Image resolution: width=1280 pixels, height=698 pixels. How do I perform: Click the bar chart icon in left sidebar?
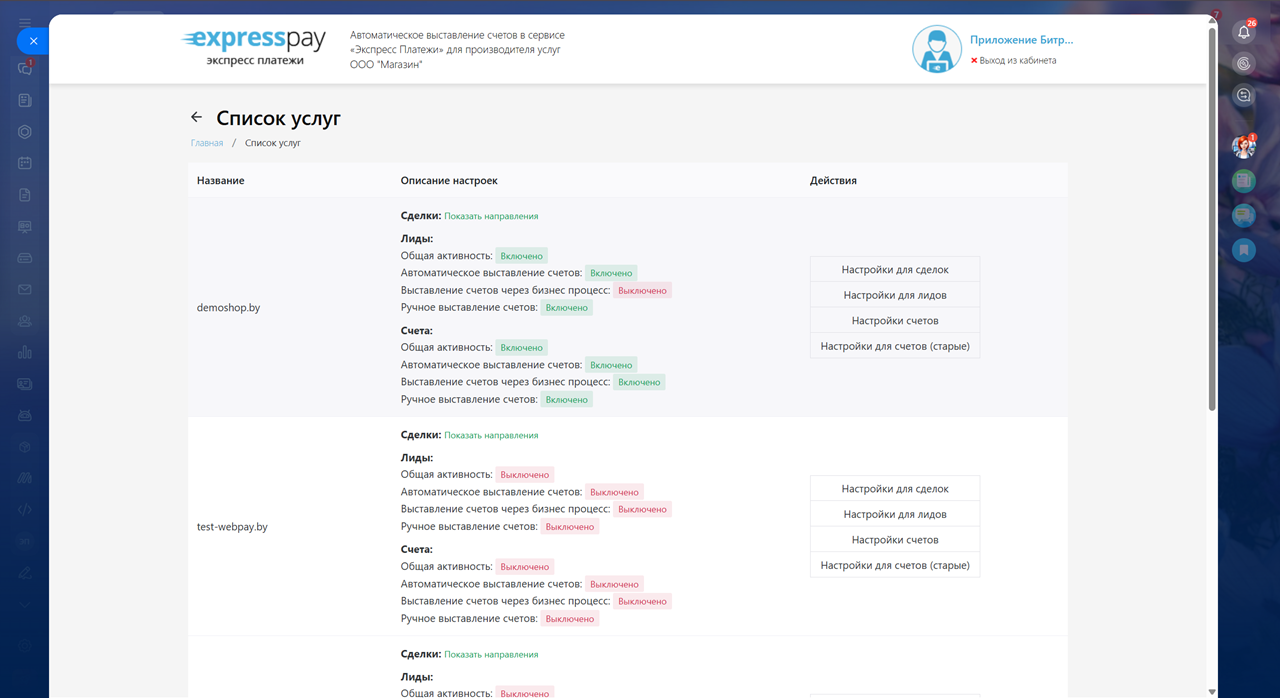[x=25, y=352]
